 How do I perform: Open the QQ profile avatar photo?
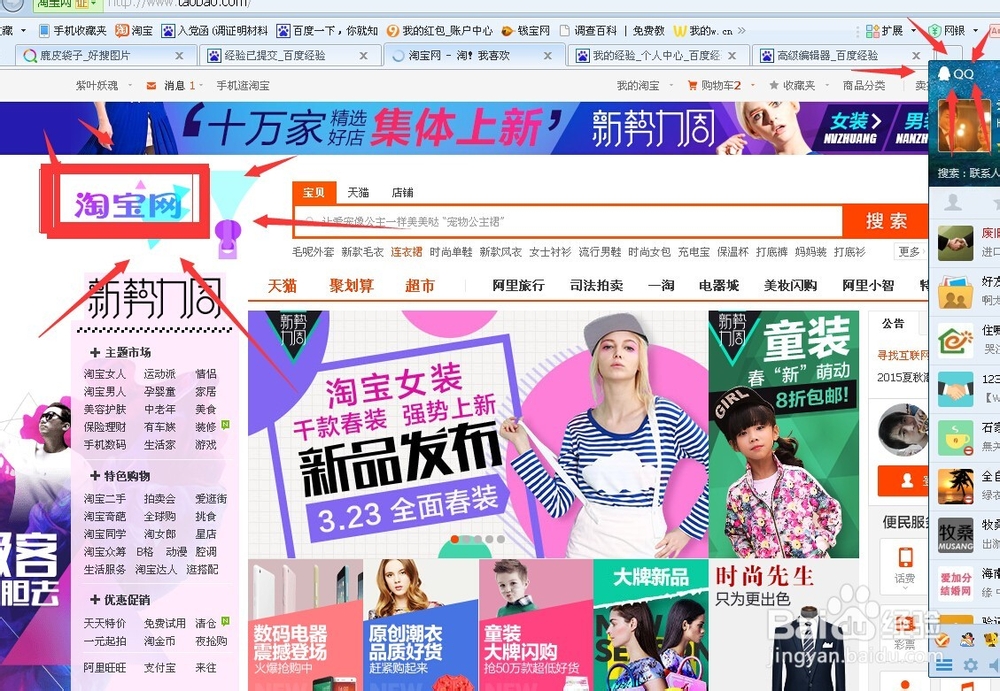coord(964,125)
